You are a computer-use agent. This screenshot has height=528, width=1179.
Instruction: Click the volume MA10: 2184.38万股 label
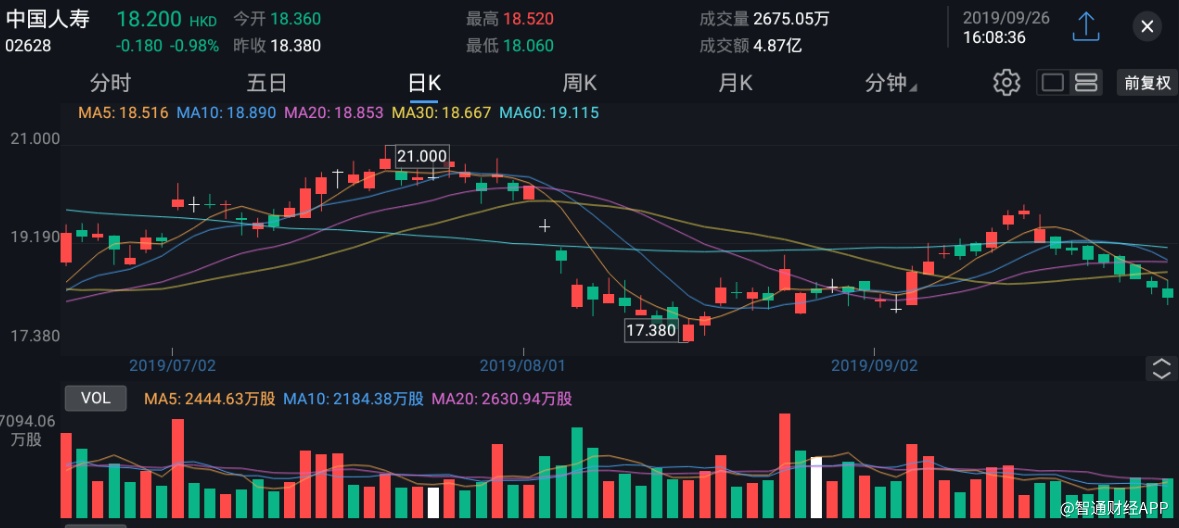[353, 399]
